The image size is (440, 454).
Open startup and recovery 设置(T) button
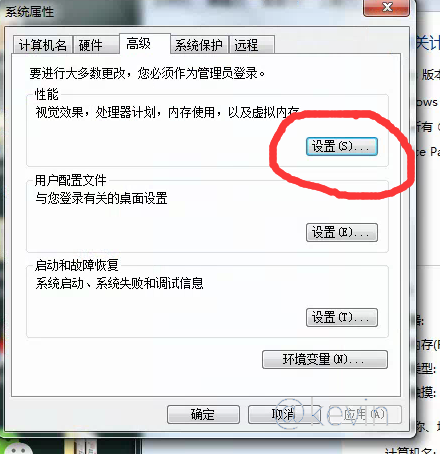[x=342, y=317]
